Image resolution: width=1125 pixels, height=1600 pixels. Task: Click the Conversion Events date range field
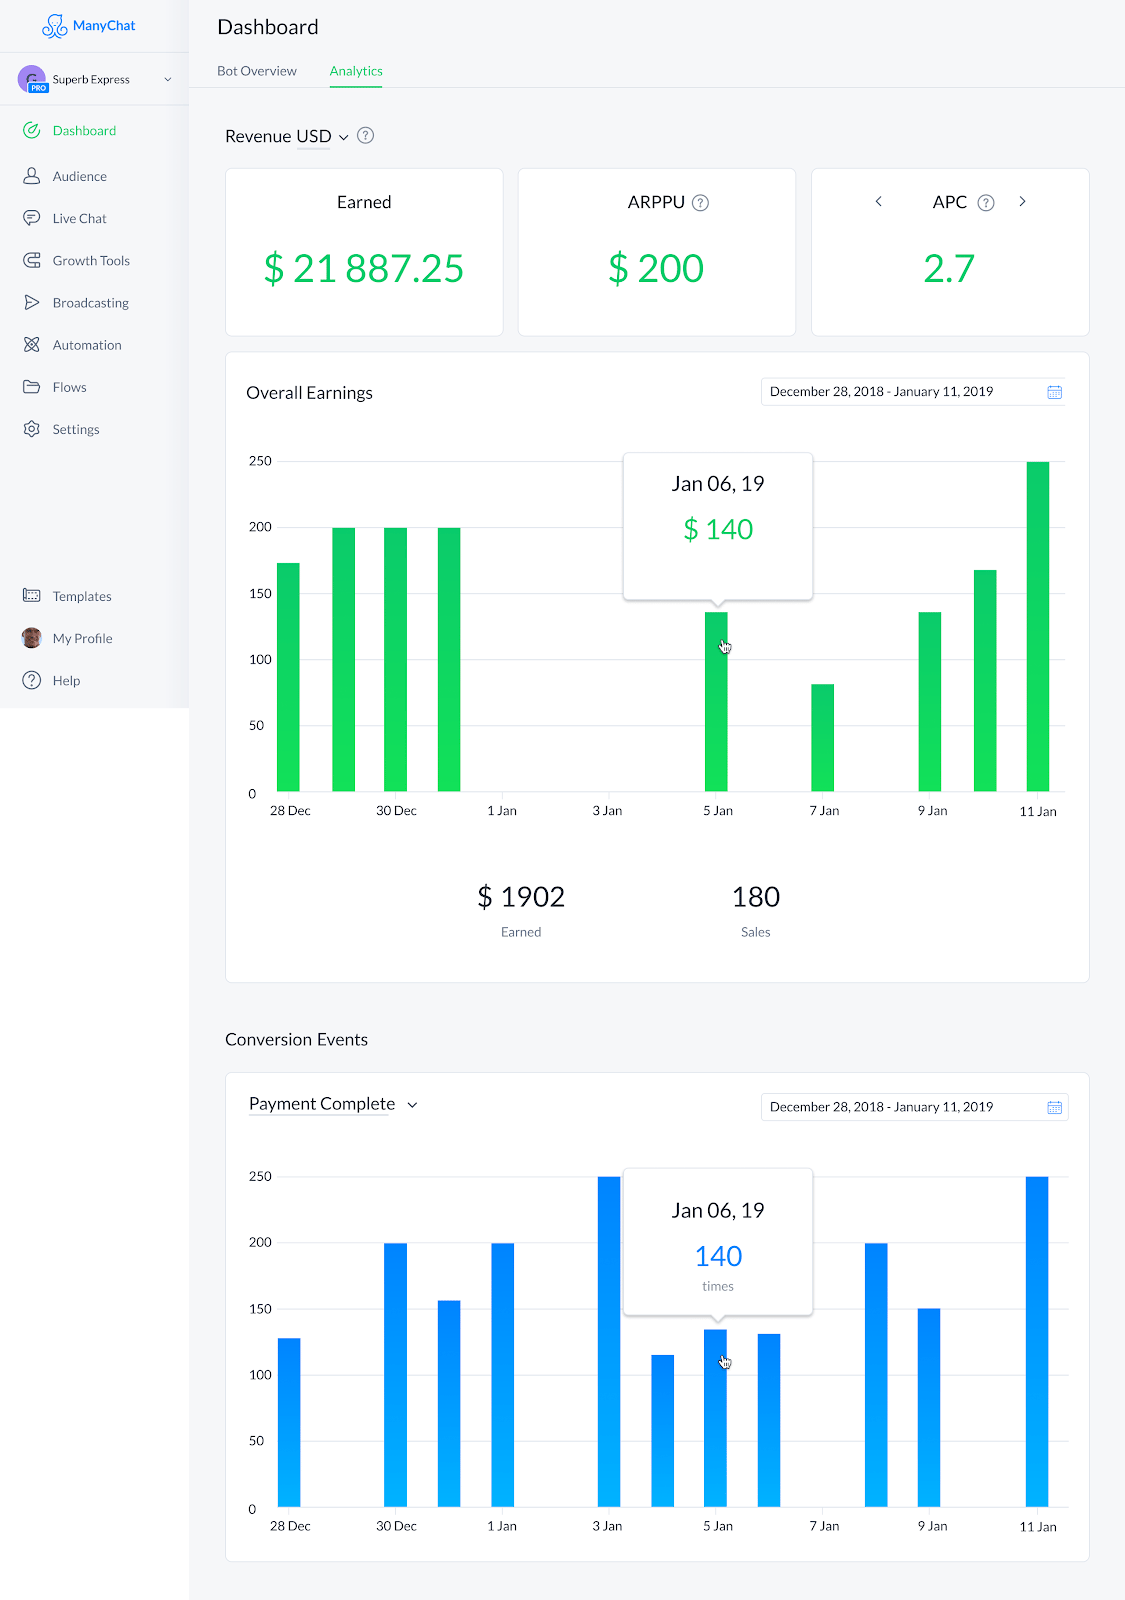(914, 1107)
